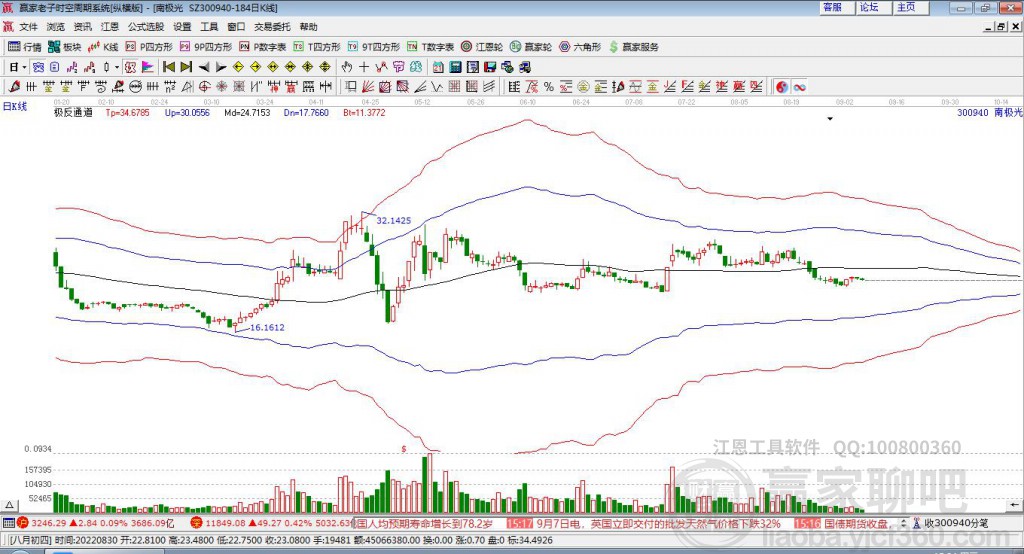Click the Tp=34.6785 value
Viewport: 1024px width, 554px height.
[x=127, y=112]
